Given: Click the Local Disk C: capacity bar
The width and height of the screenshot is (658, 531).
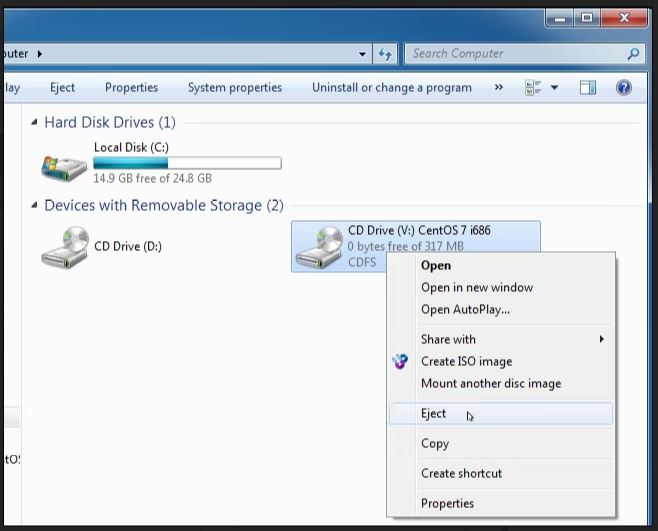Looking at the screenshot, I should (187, 163).
